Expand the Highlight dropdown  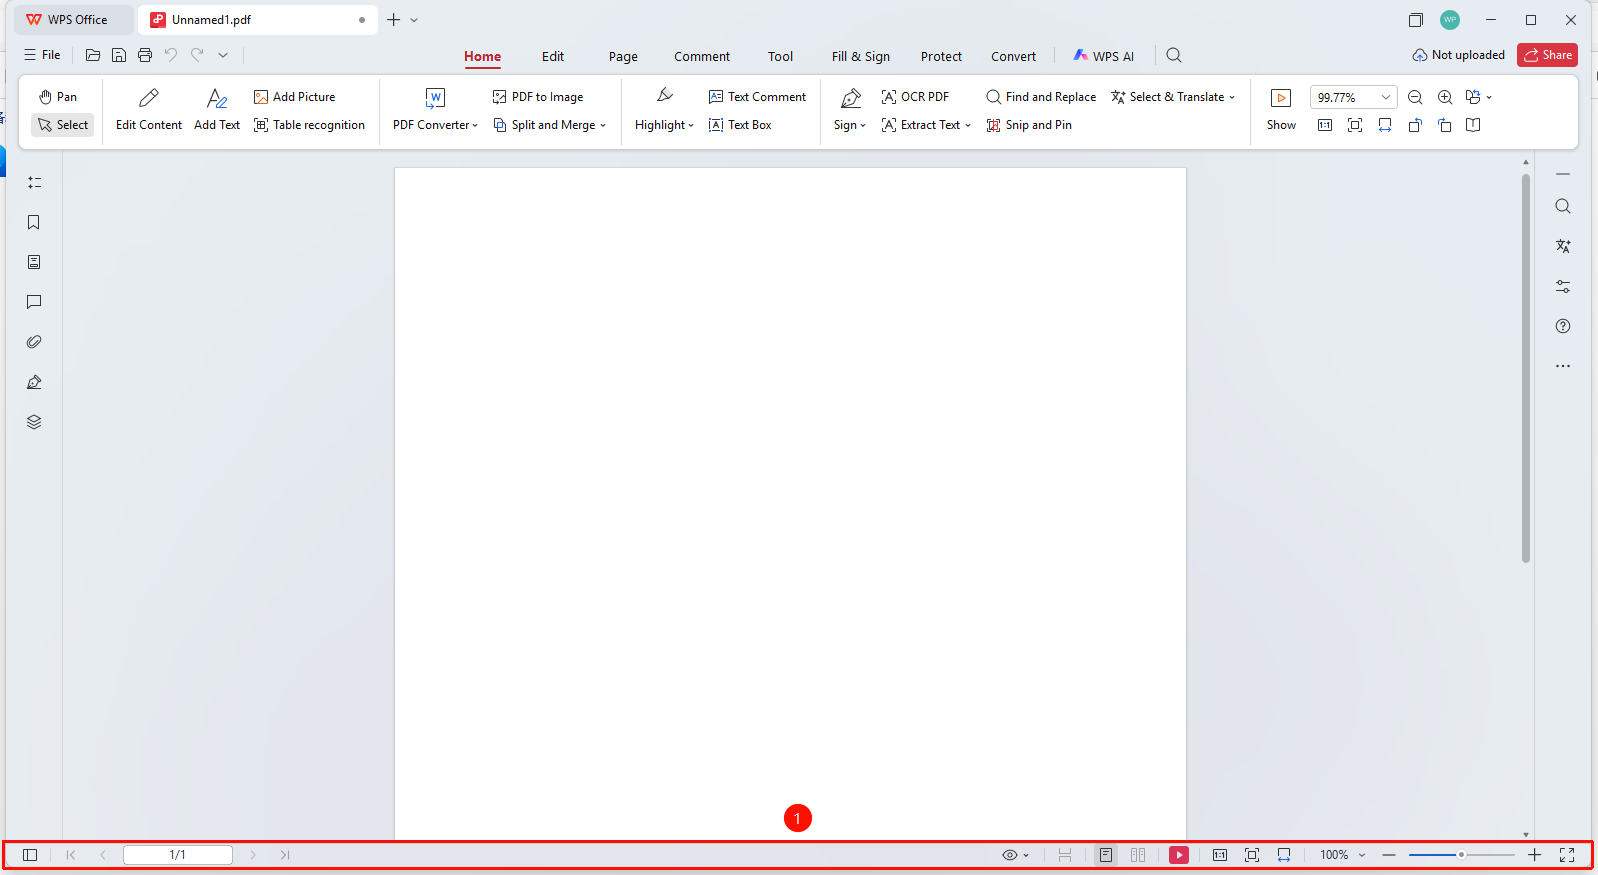tap(664, 110)
